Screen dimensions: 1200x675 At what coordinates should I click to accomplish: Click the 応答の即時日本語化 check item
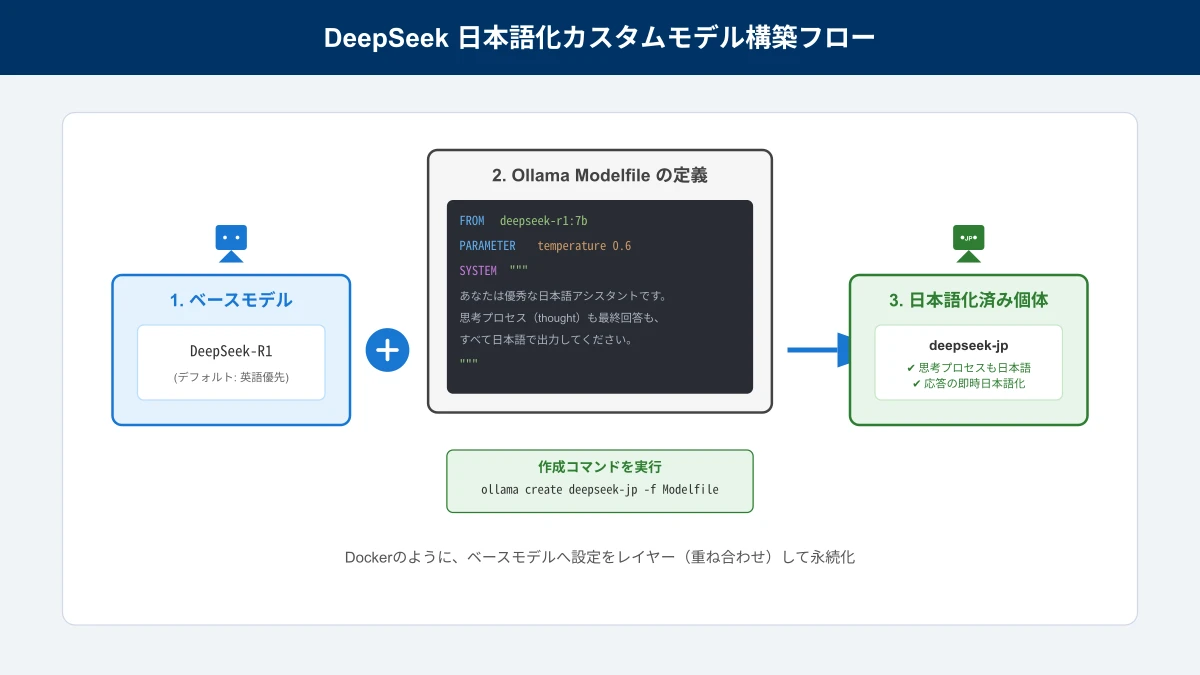coord(968,383)
